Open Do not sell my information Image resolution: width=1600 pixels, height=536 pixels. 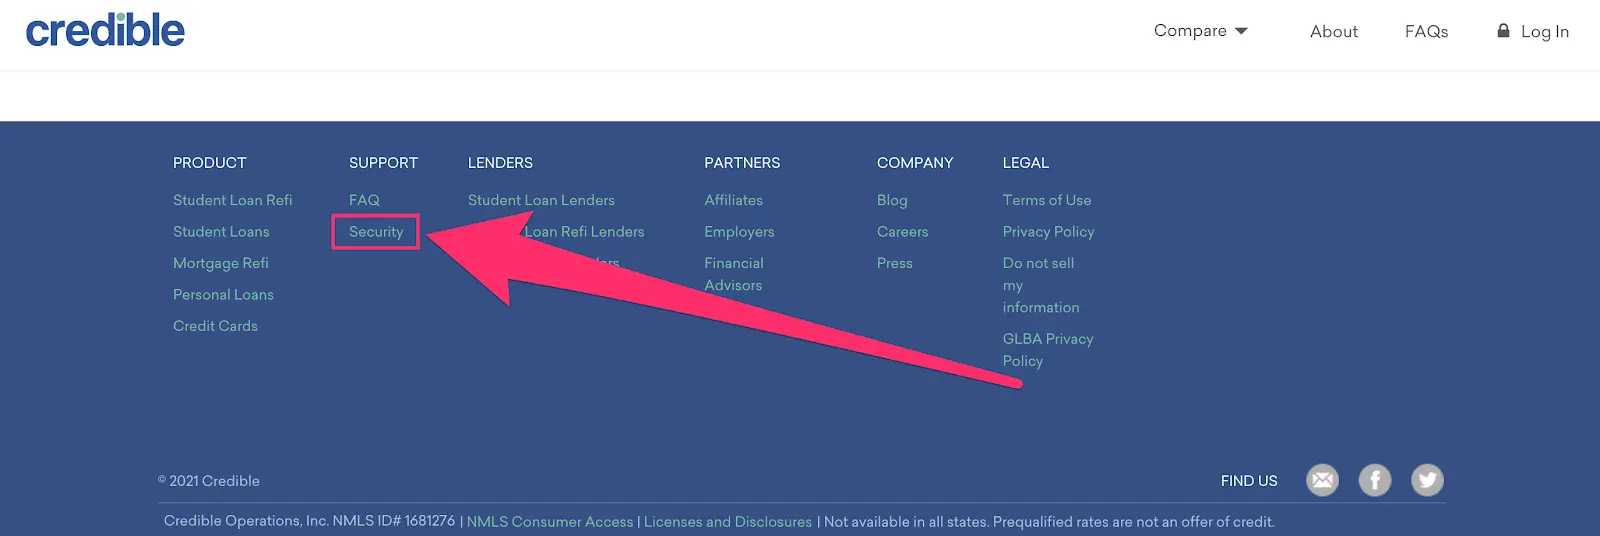click(1041, 285)
